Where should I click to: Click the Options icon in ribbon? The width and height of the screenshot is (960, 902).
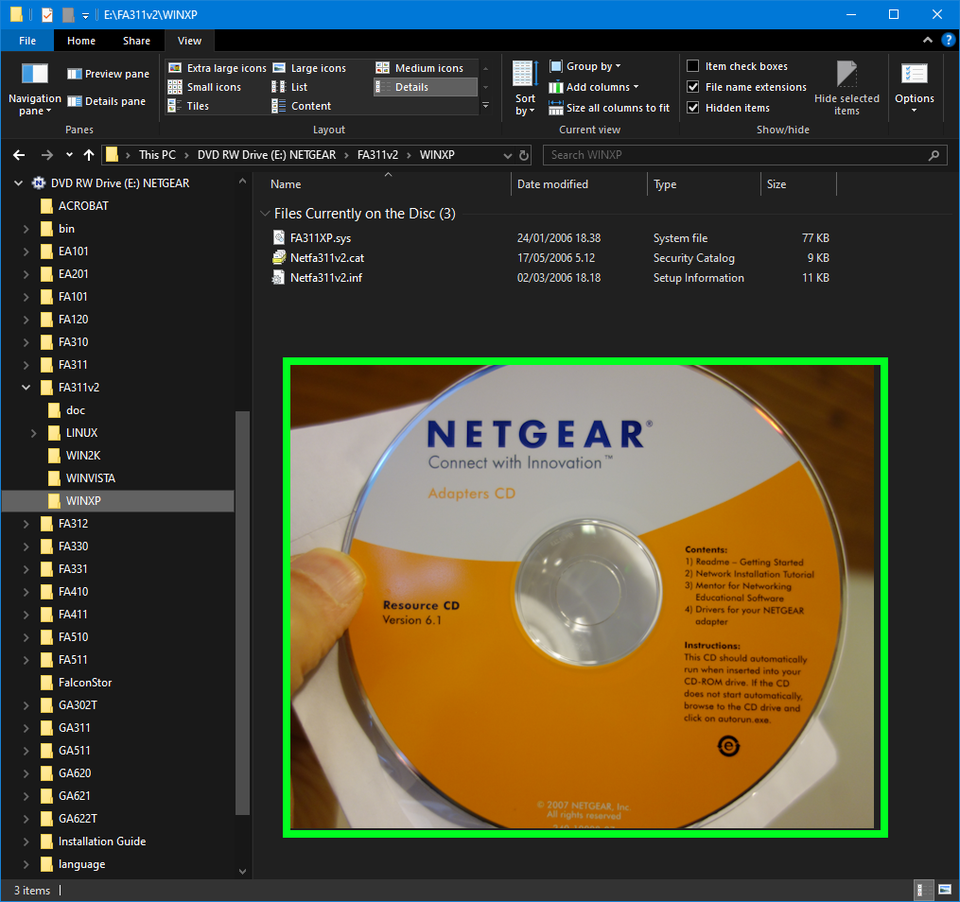(914, 75)
